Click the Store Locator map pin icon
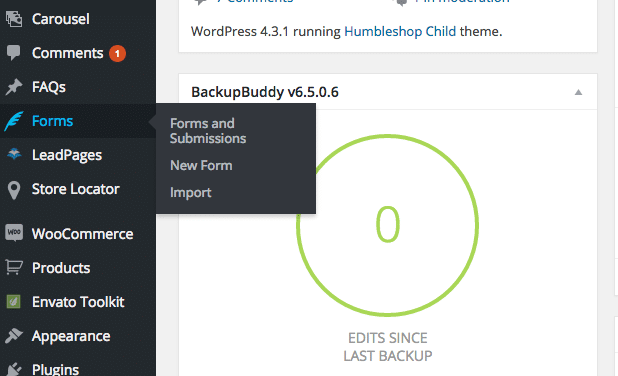 click(x=14, y=190)
